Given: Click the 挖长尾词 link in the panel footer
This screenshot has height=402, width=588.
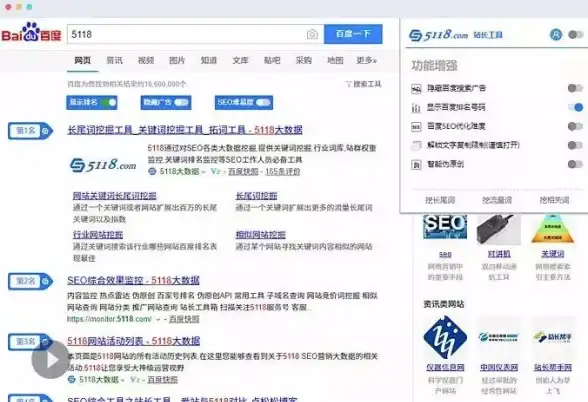Looking at the screenshot, I should [440, 200].
